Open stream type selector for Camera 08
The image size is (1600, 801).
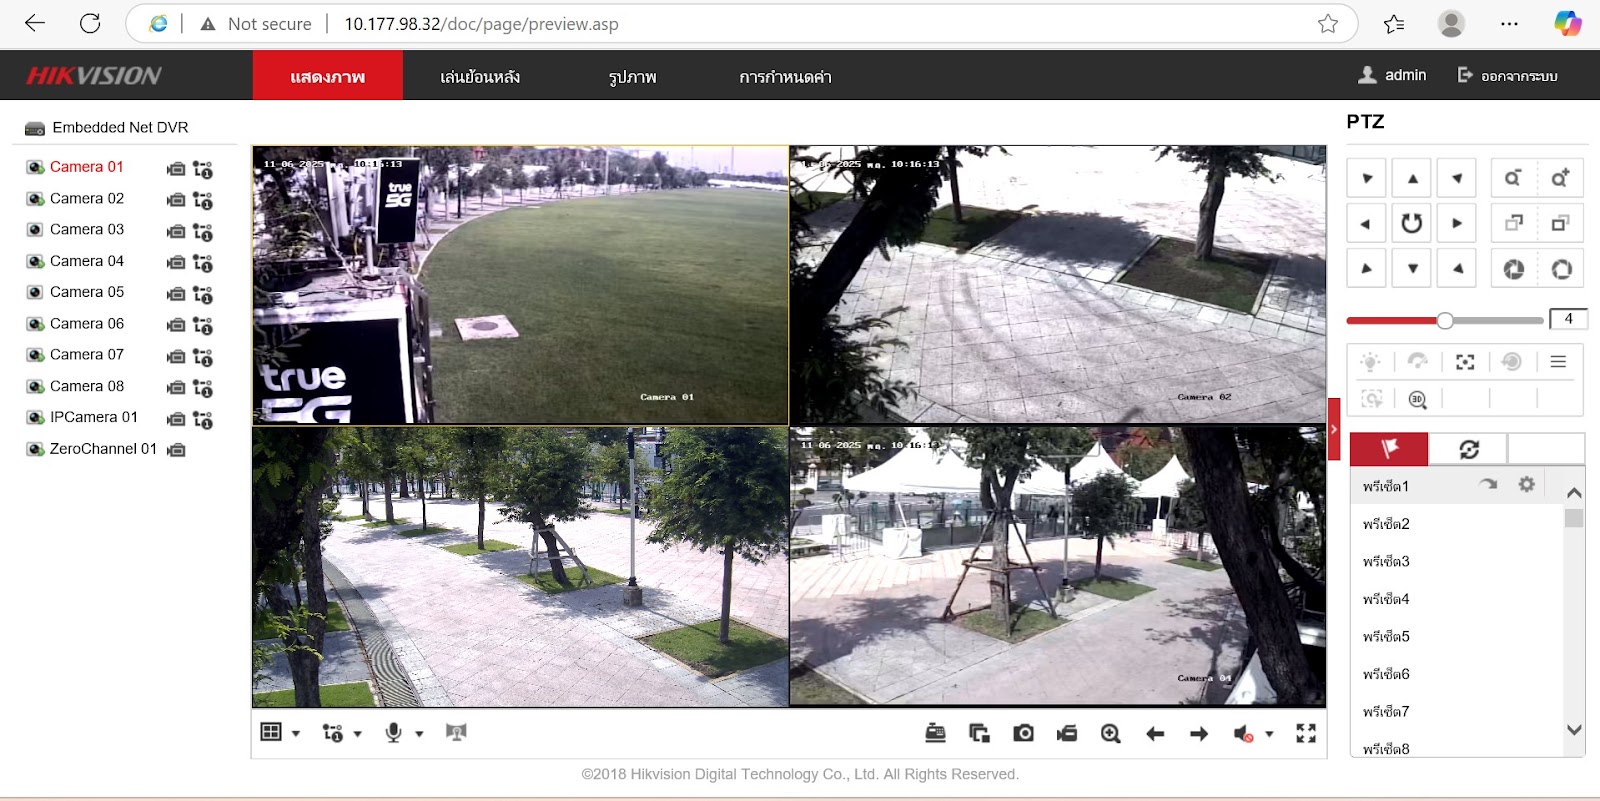pos(203,388)
